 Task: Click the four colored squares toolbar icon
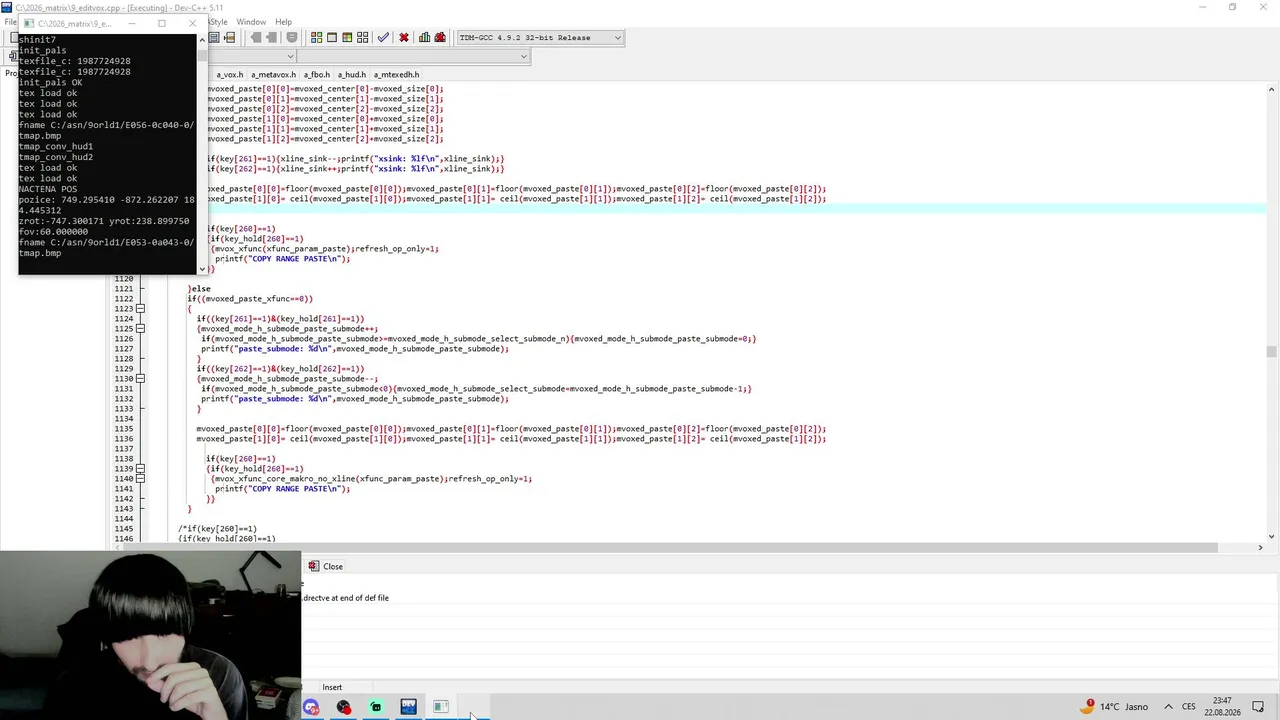[x=316, y=38]
